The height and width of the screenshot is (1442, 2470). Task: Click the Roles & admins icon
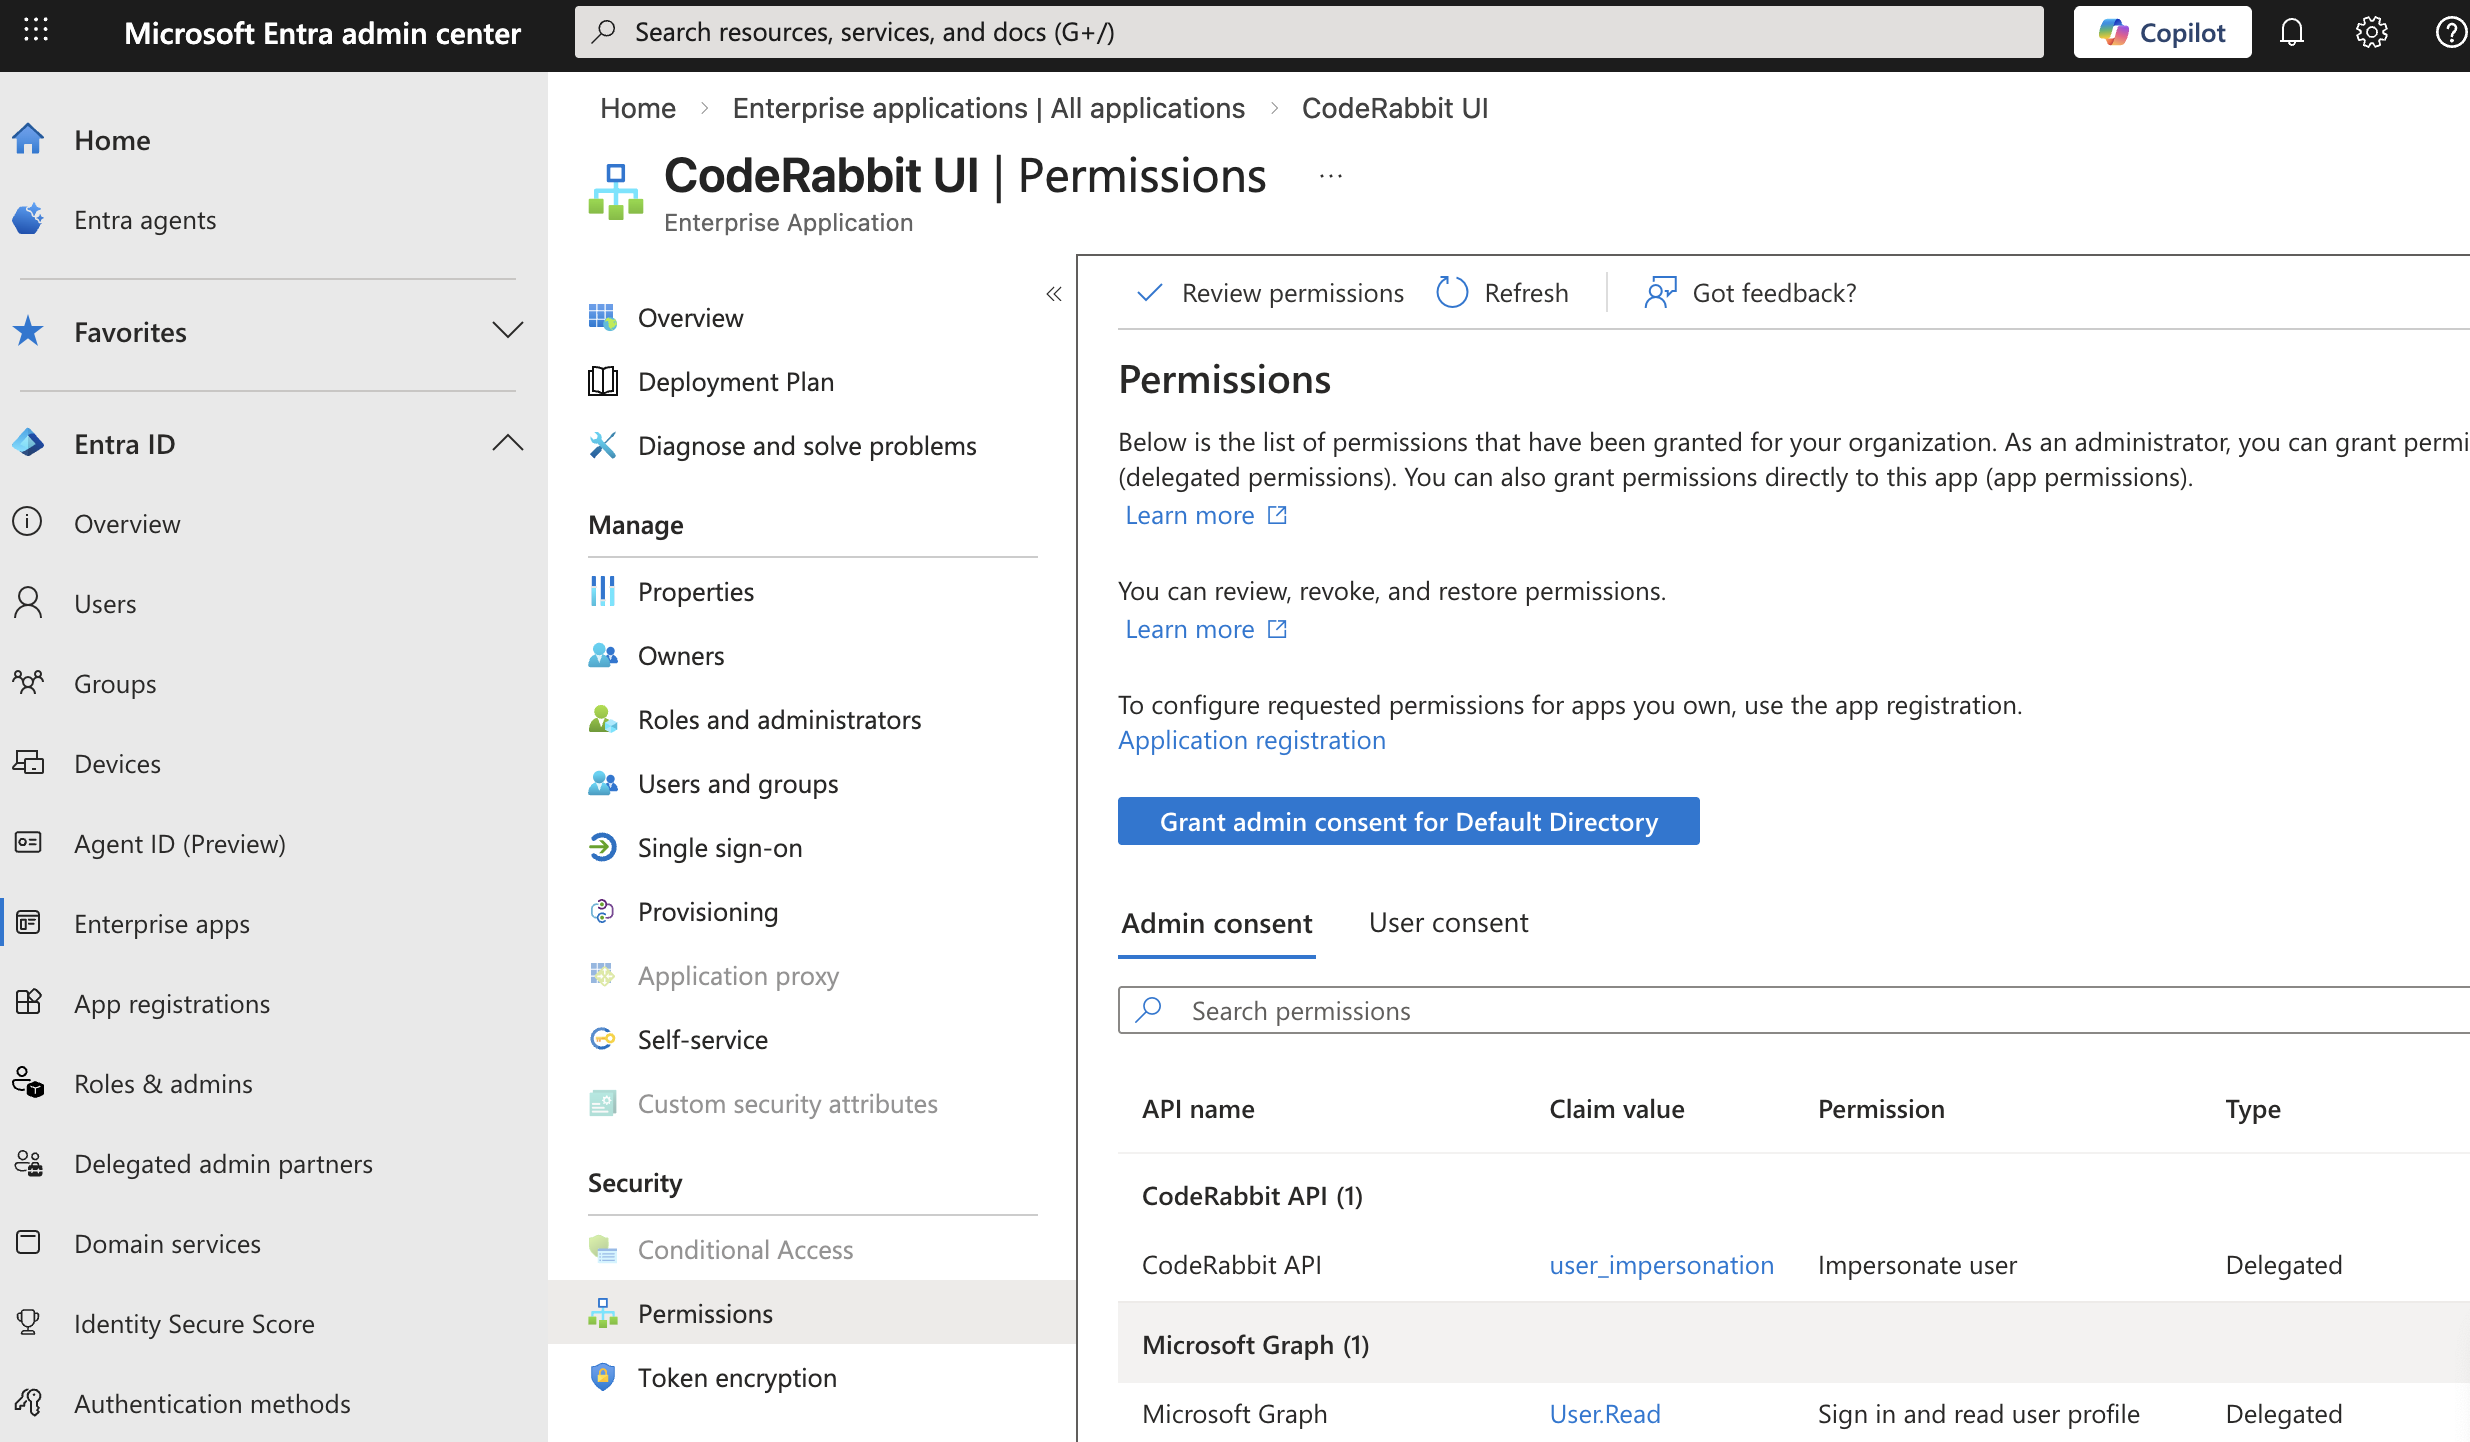(28, 1083)
